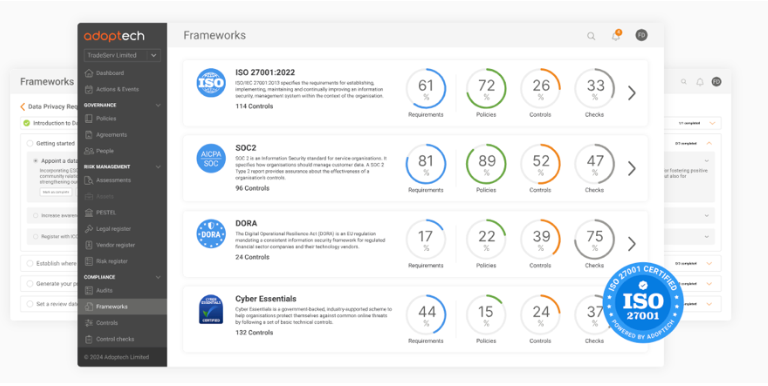This screenshot has height=386, width=768.
Task: Open search with the magnifier icon
Action: pos(591,36)
